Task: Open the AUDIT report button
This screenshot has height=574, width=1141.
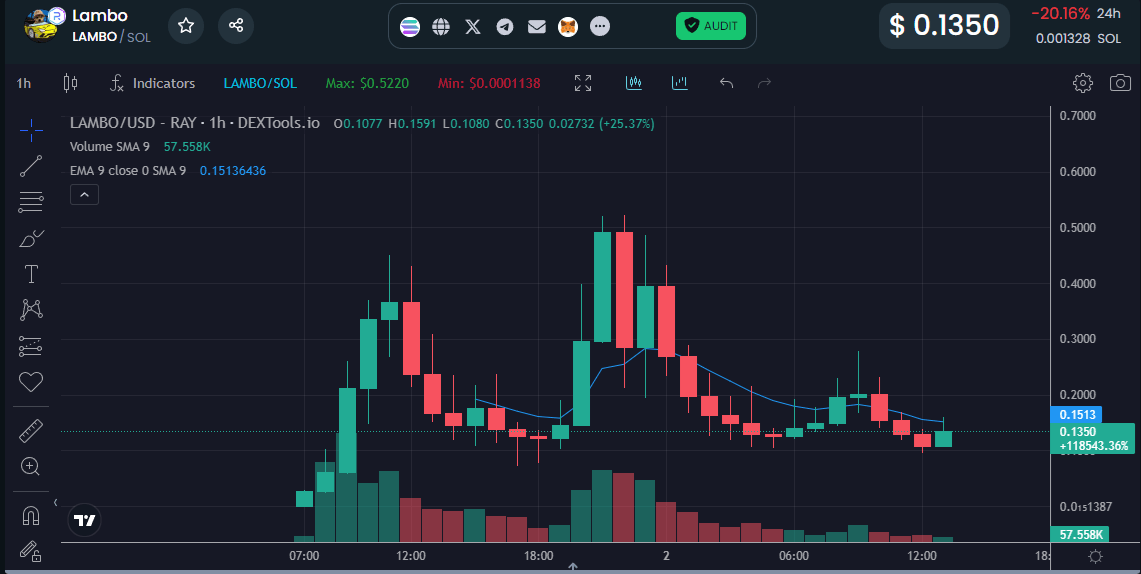Action: coord(711,26)
